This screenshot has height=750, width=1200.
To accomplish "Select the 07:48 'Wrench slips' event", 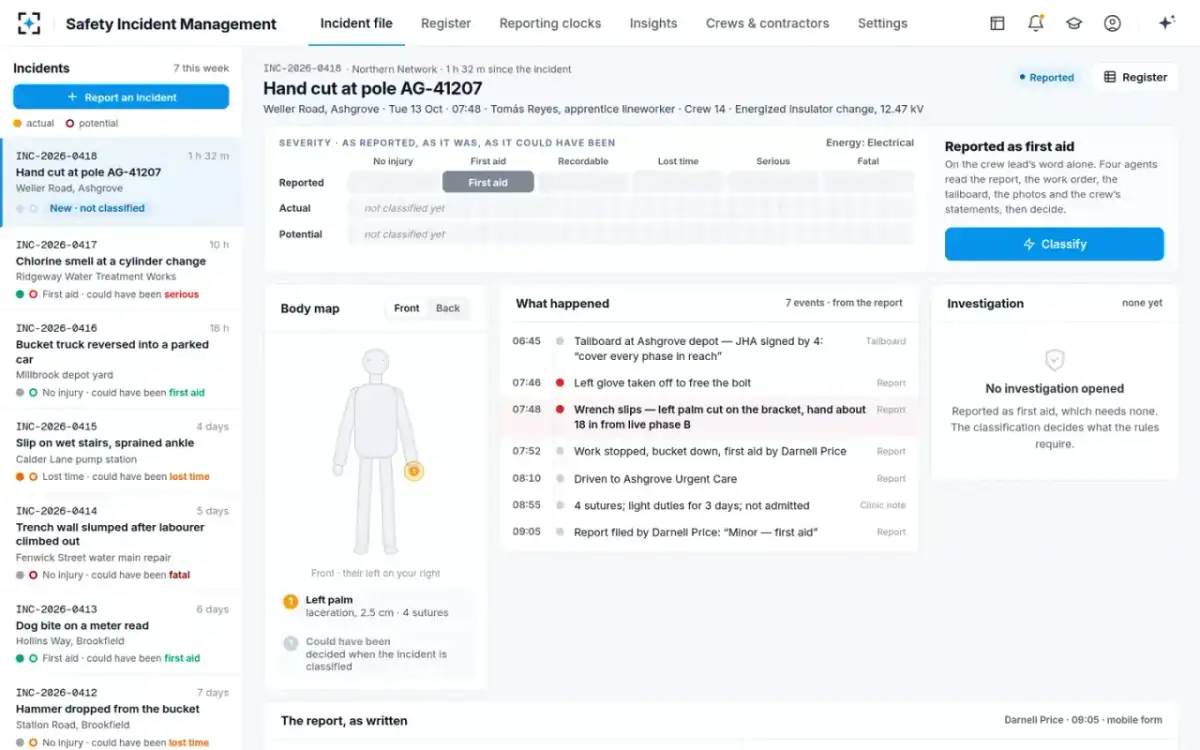I will pyautogui.click(x=709, y=417).
